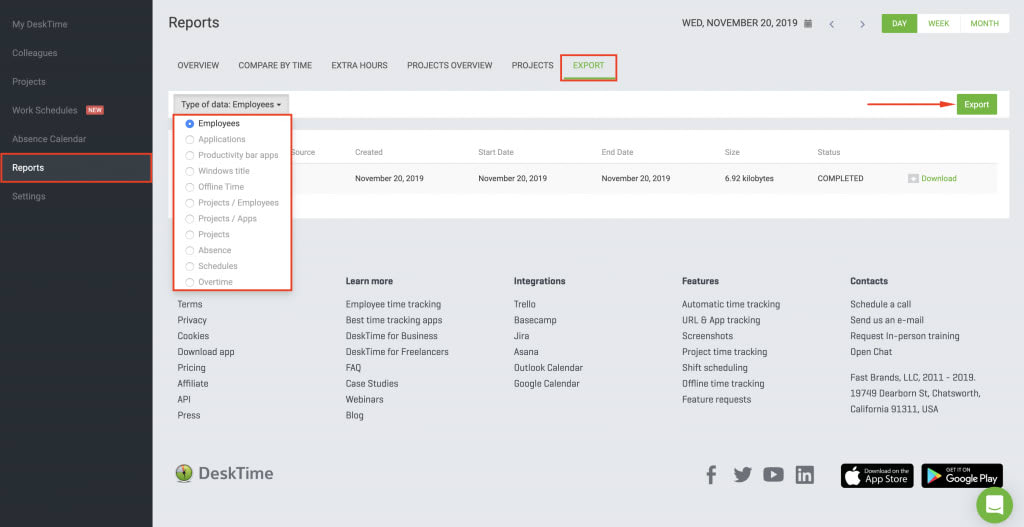The image size is (1024, 527).
Task: Click the green Export button
Action: [976, 104]
